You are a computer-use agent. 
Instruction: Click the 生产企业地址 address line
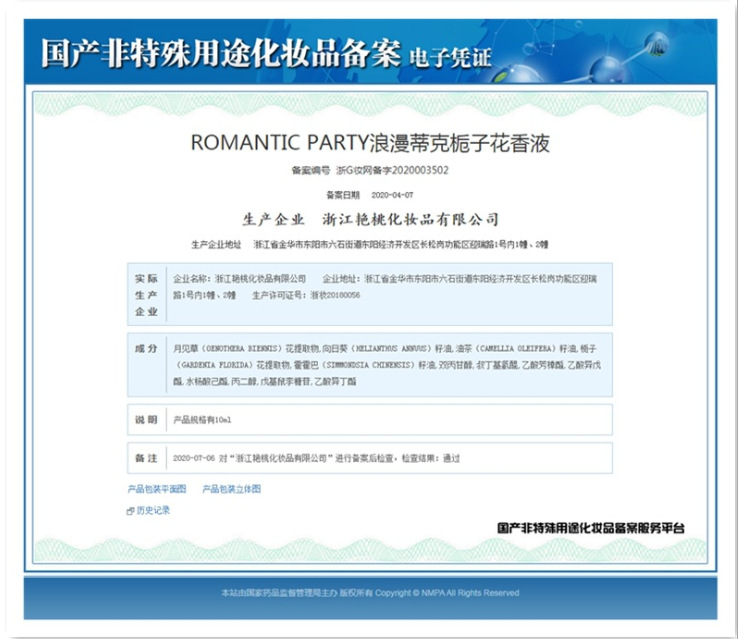(x=369, y=244)
